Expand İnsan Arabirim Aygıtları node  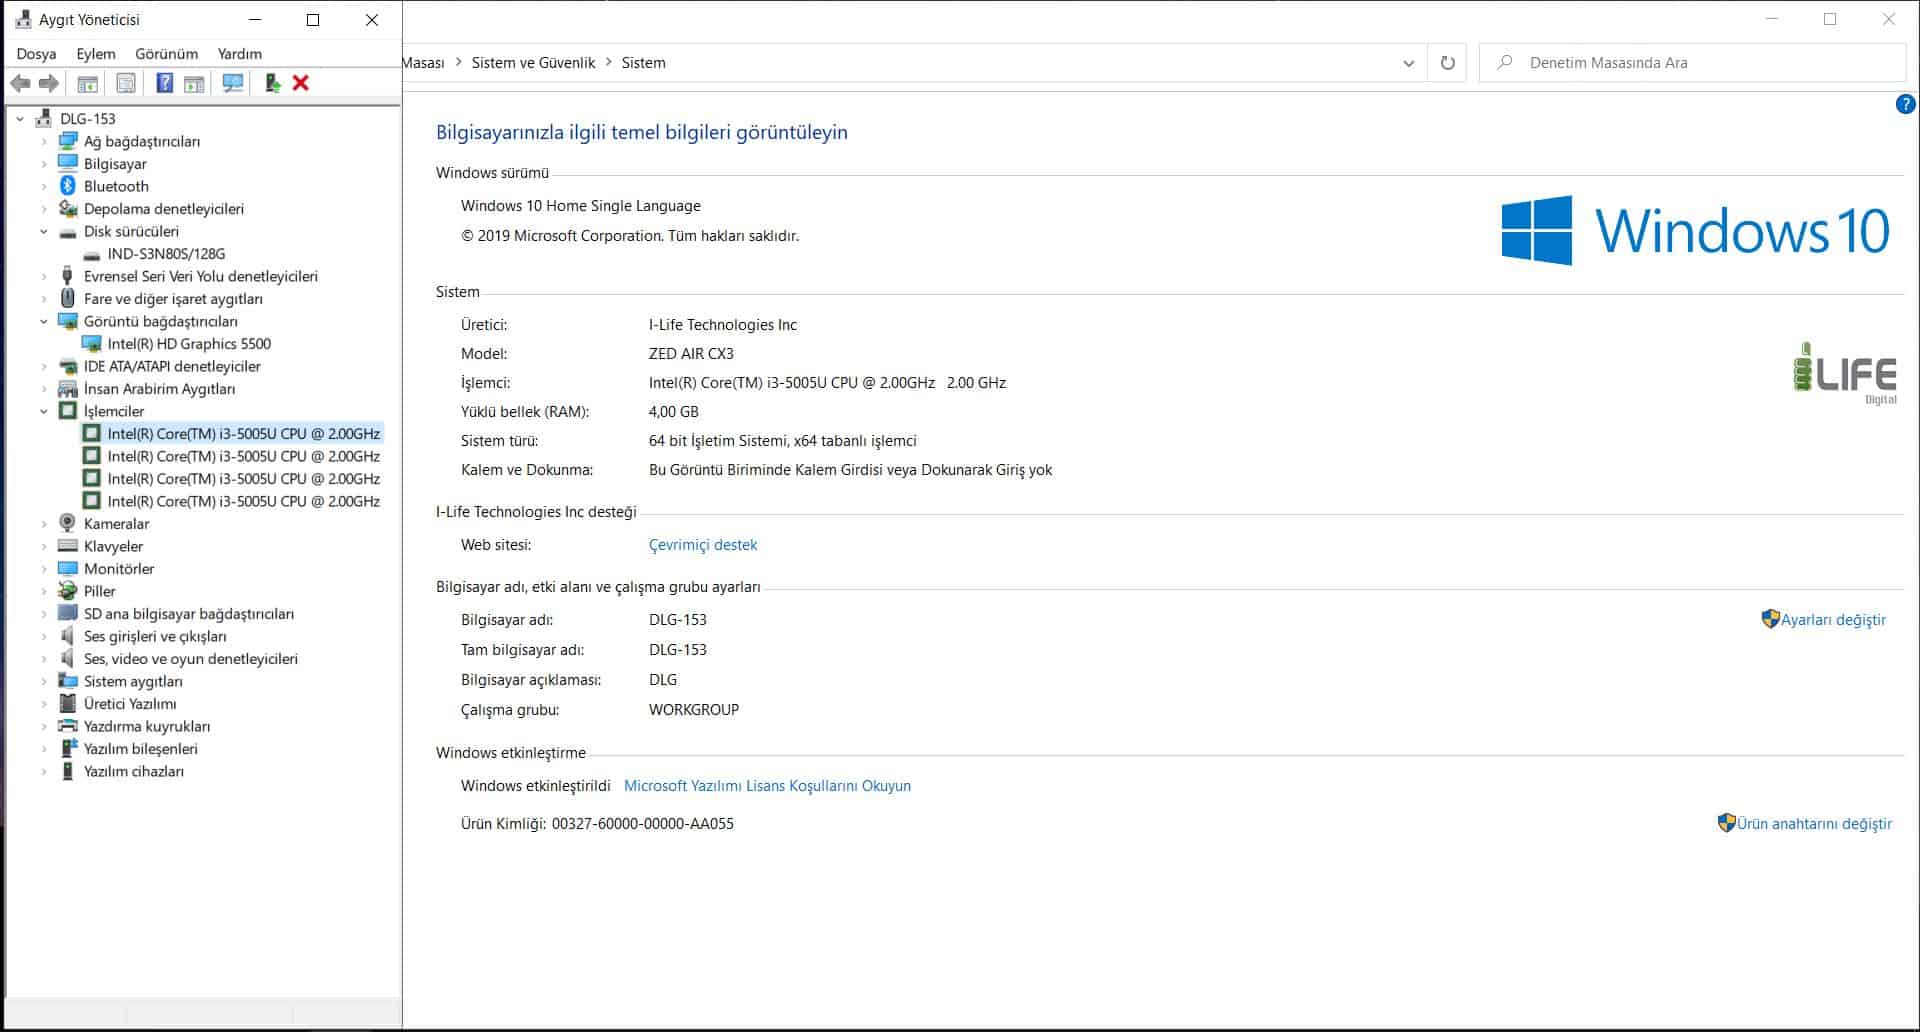click(x=43, y=389)
